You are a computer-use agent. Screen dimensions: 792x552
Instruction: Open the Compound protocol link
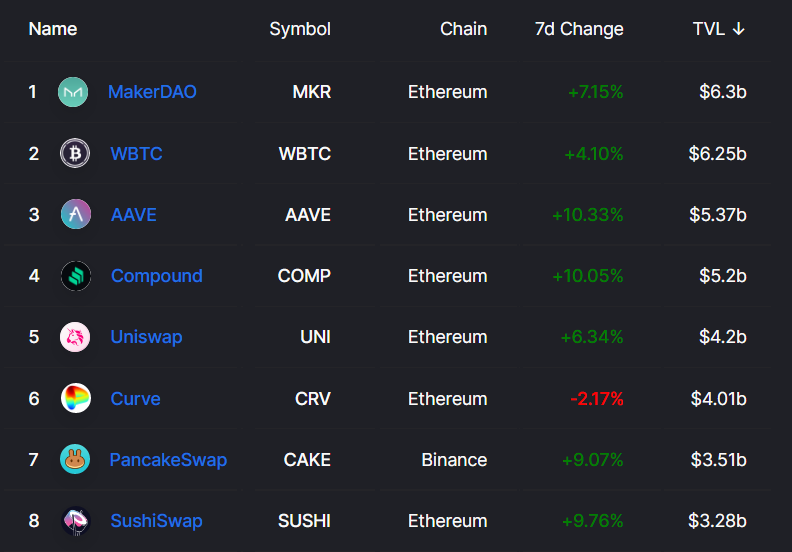tap(156, 276)
